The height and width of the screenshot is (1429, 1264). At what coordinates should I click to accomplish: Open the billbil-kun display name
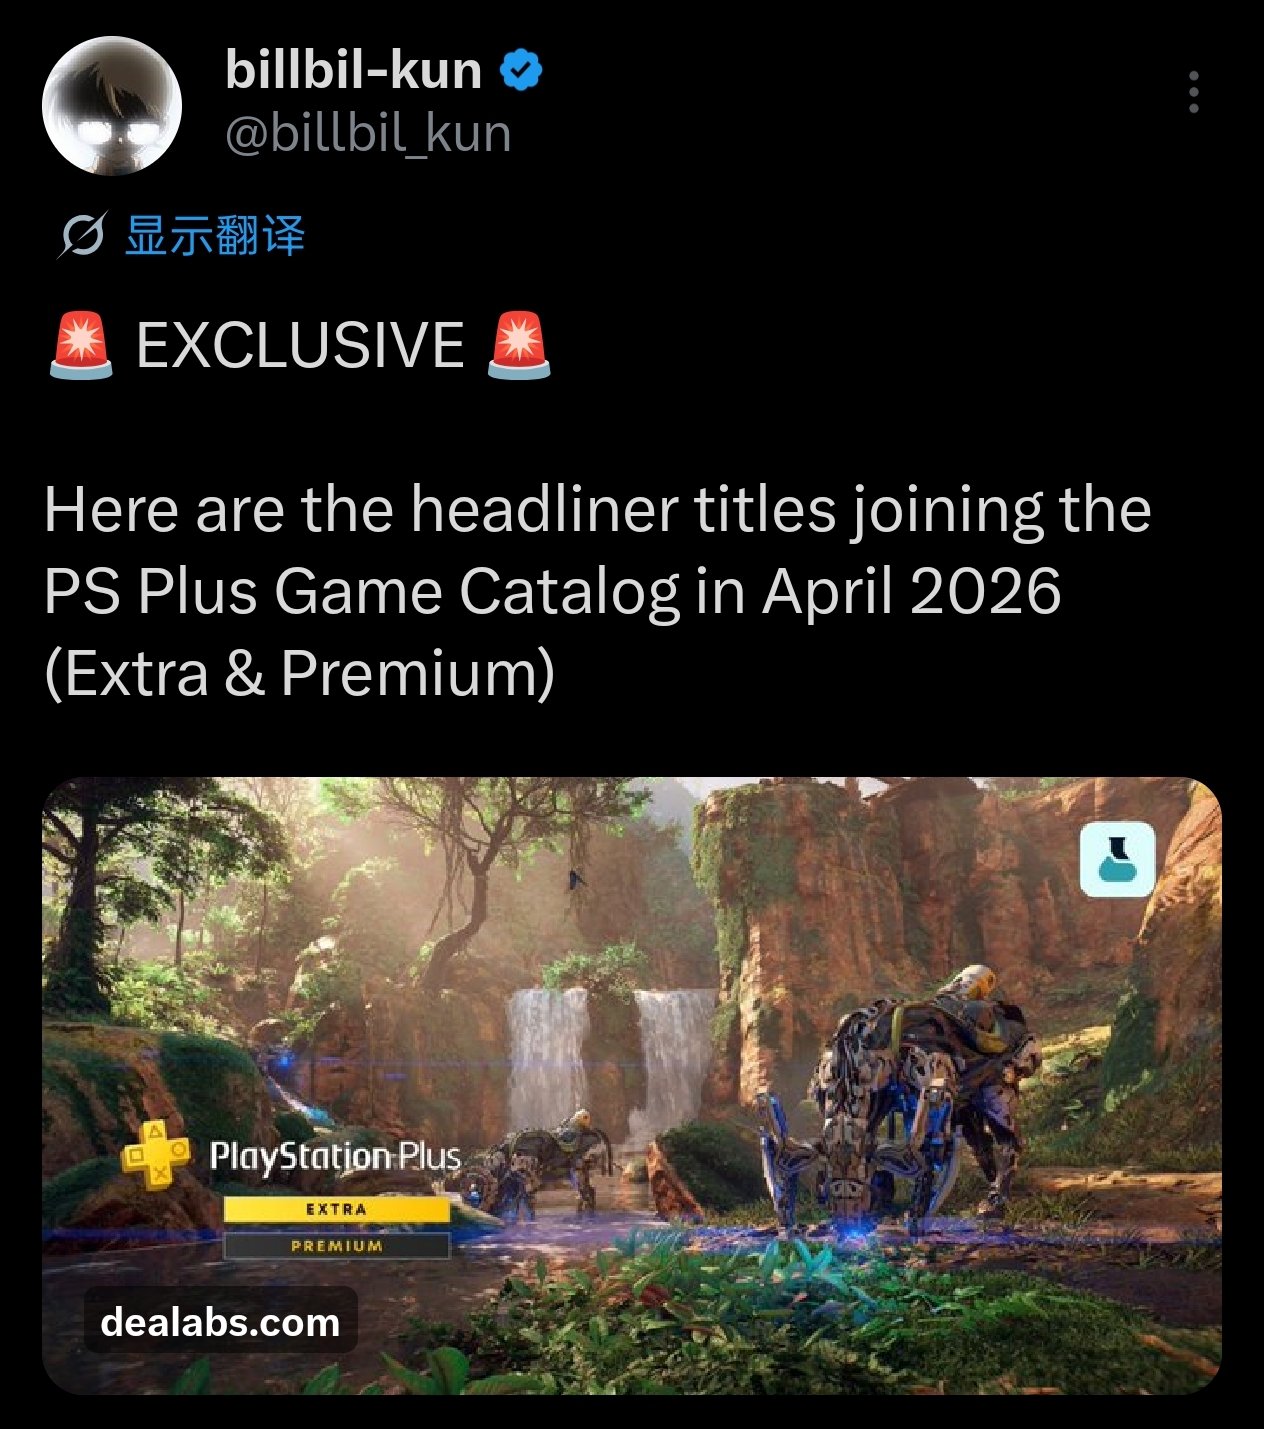pyautogui.click(x=354, y=70)
